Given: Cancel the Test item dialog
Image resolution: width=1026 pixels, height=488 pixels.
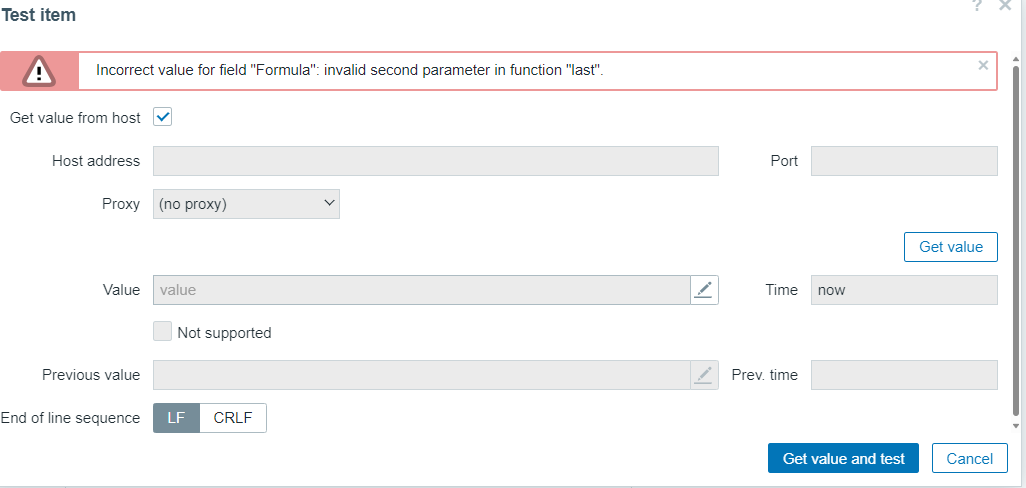Looking at the screenshot, I should tap(969, 459).
